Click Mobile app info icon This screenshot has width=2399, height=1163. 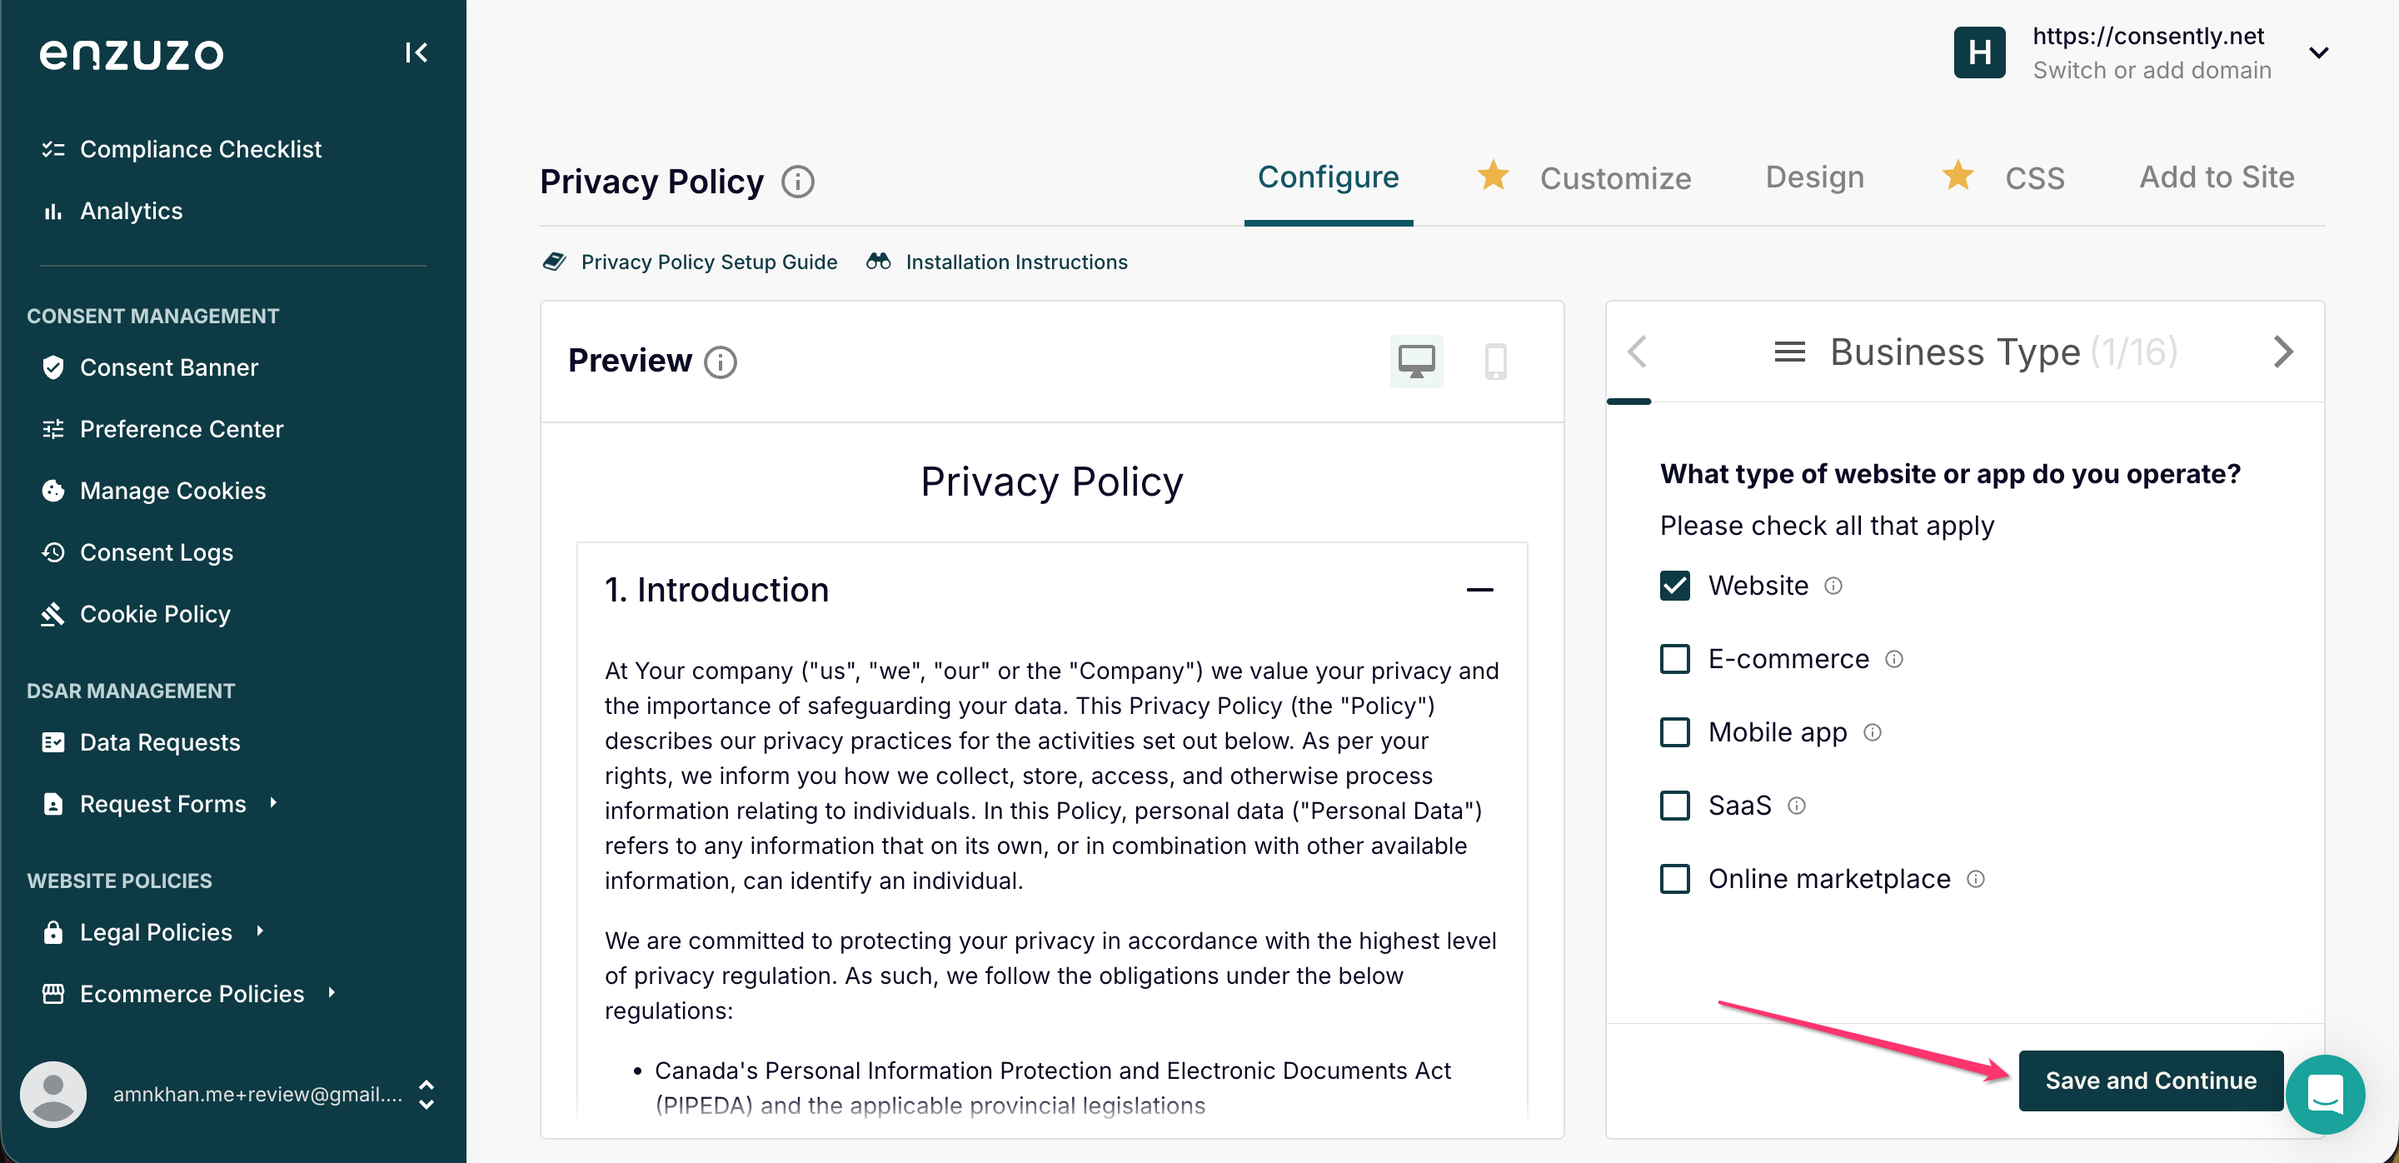point(1872,733)
